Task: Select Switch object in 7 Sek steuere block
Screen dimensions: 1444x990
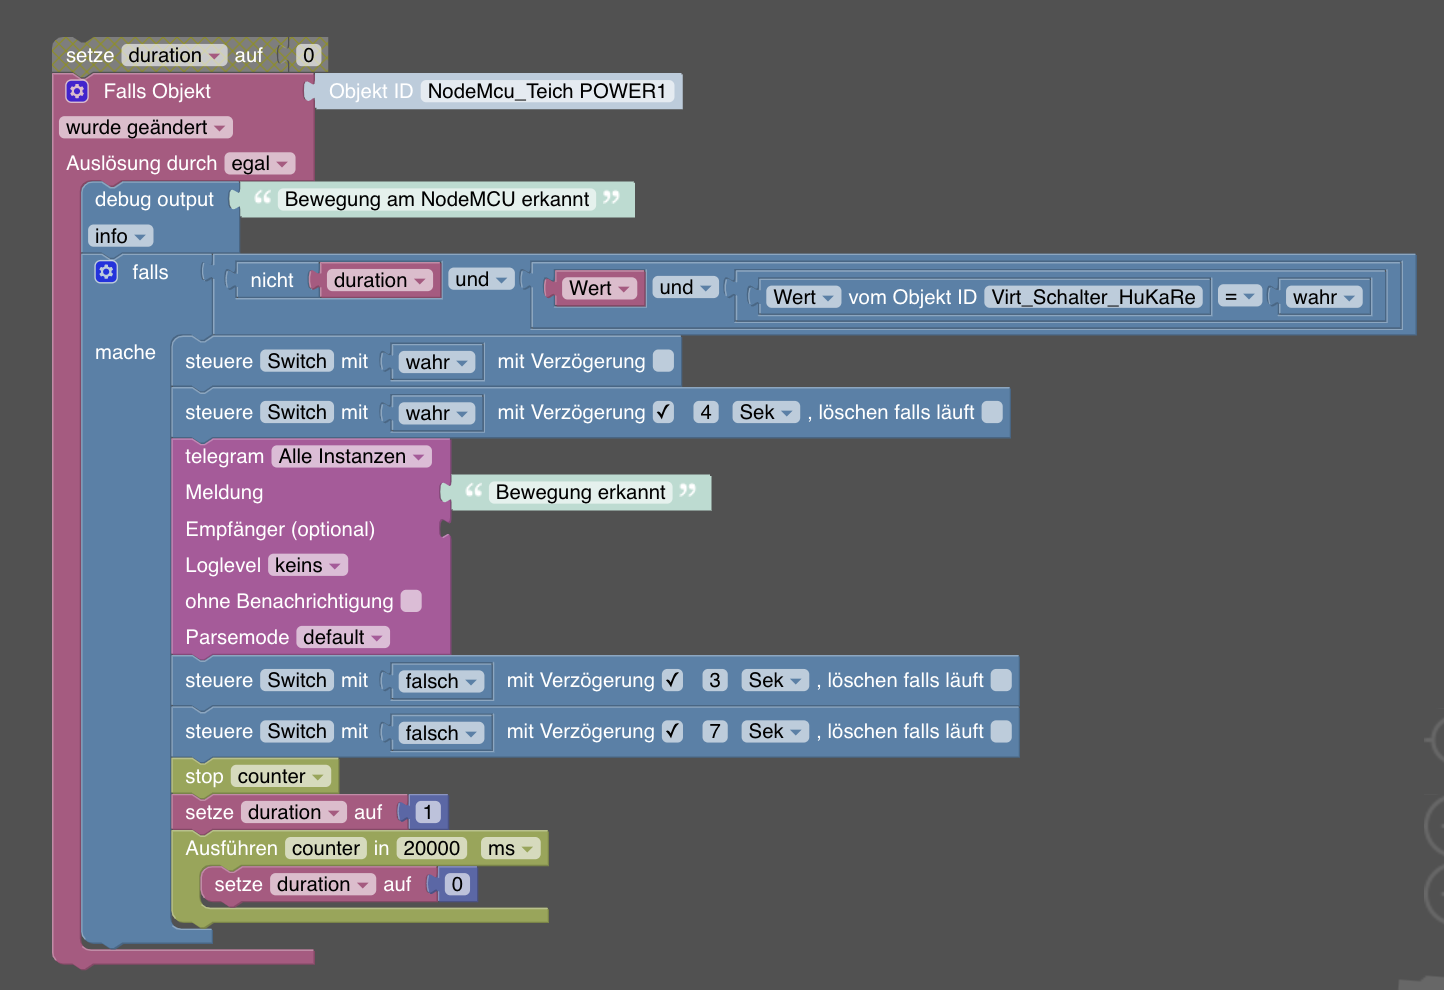Action: click(x=297, y=731)
